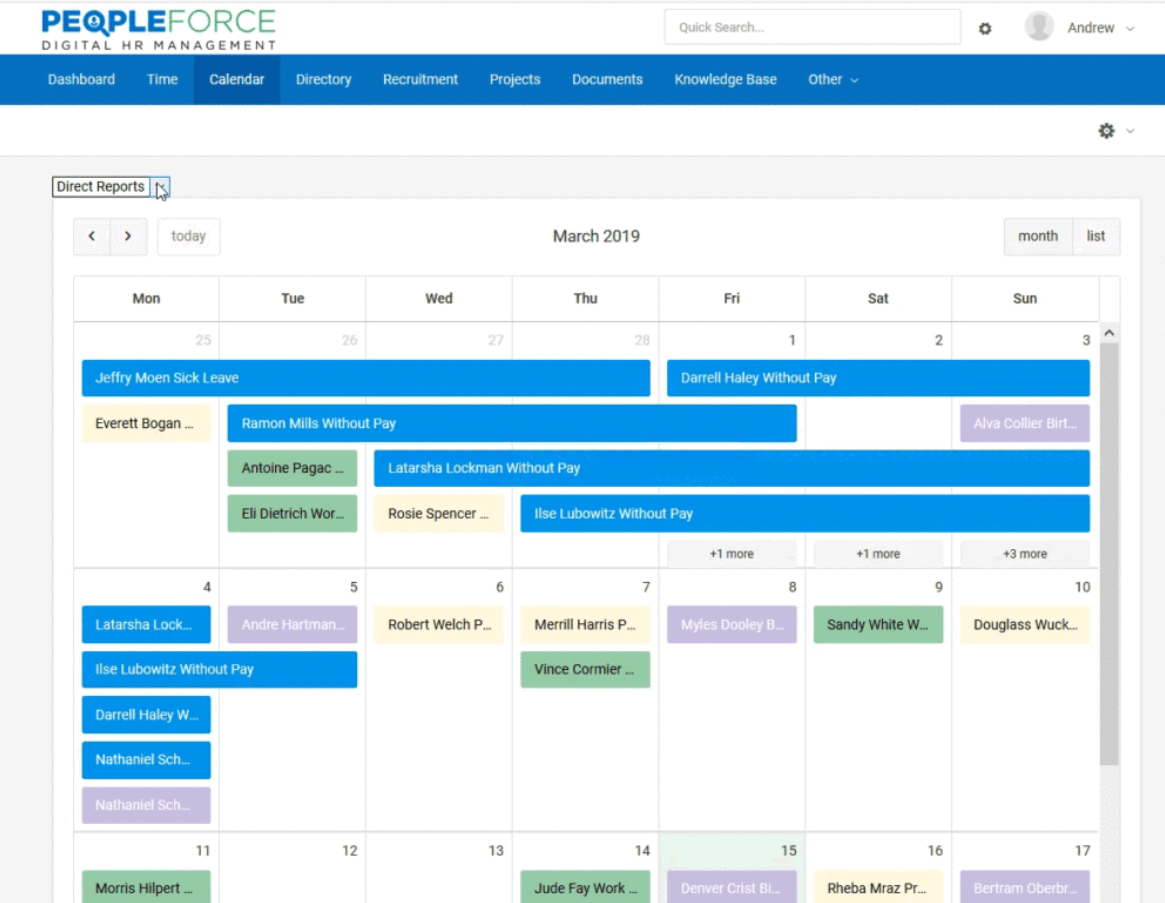This screenshot has width=1165, height=903.
Task: Open Alva Collier birthday event
Action: (x=1025, y=423)
